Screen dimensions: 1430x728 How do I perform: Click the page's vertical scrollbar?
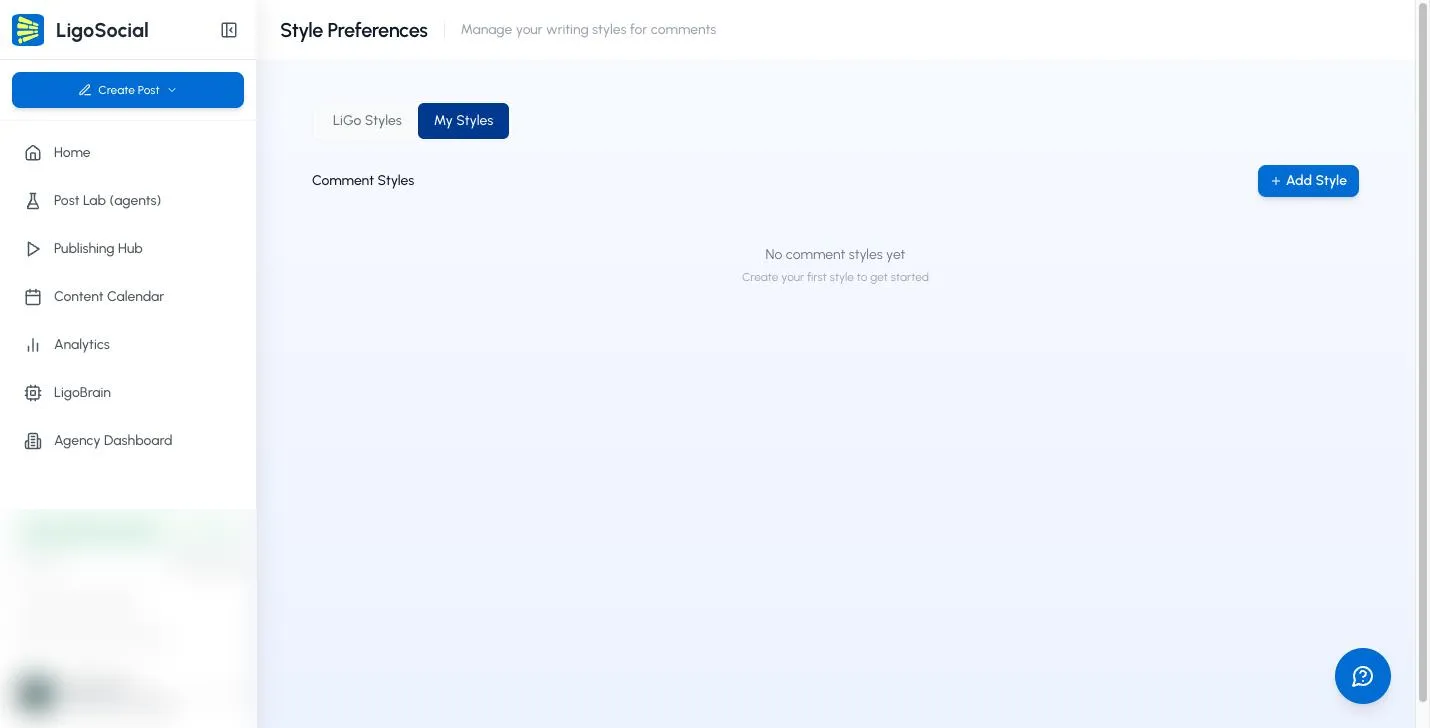point(1424,350)
